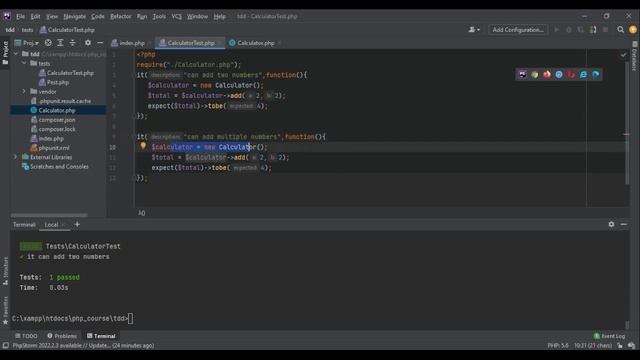The height and width of the screenshot is (360, 640).
Task: Open the TODO tool window tab
Action: click(x=26, y=336)
